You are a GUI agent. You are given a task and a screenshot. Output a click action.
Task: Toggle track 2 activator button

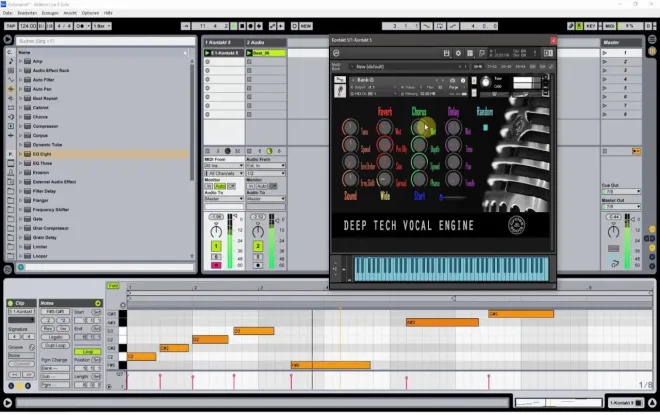point(258,246)
